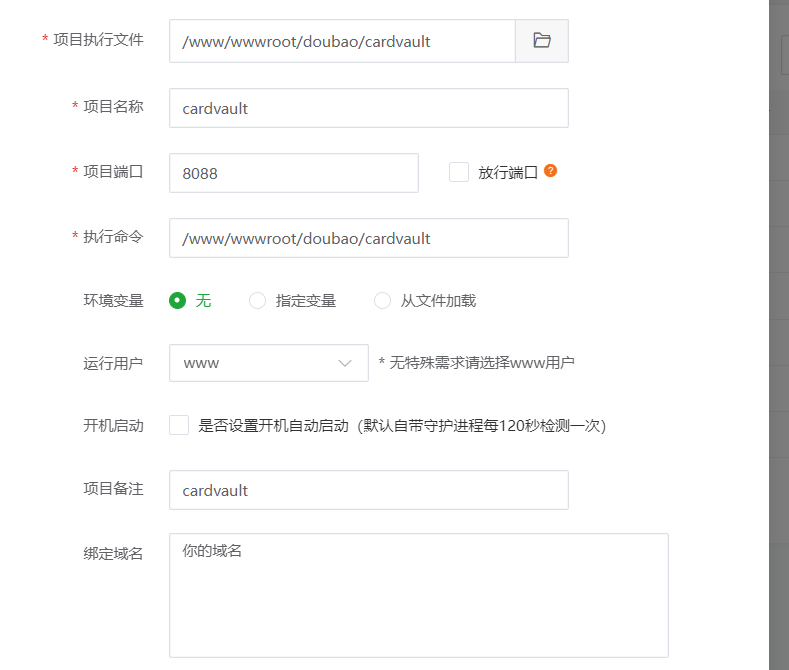789x670 pixels.
Task: Click the 是否设置开机自动启动 label text
Action: [402, 426]
